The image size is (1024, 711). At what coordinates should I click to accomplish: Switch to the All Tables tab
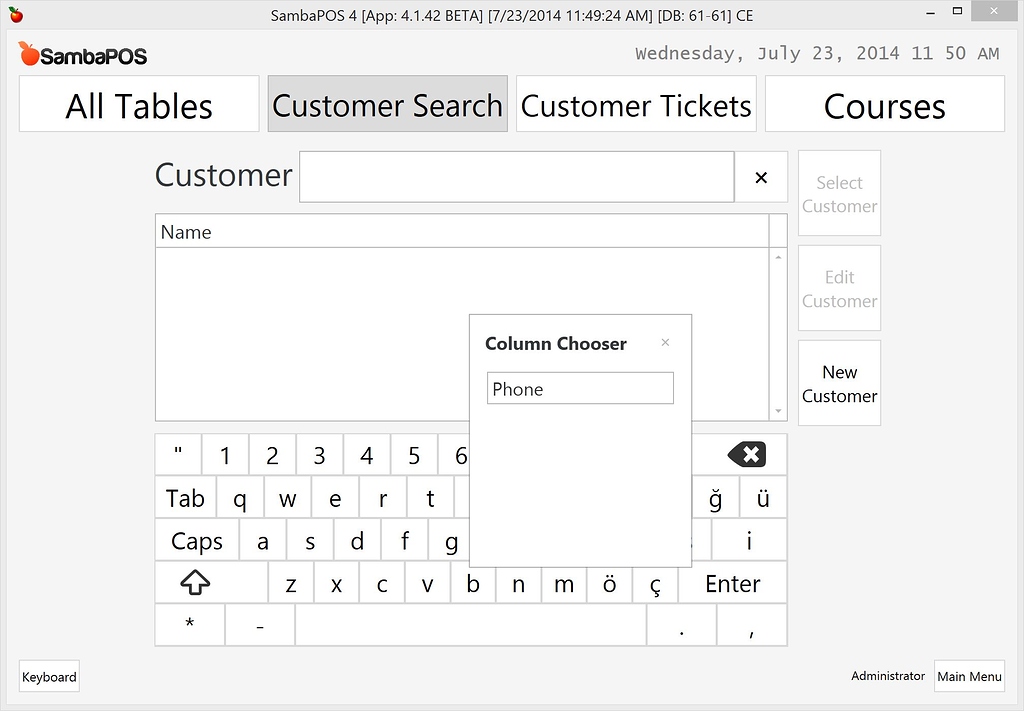[138, 103]
